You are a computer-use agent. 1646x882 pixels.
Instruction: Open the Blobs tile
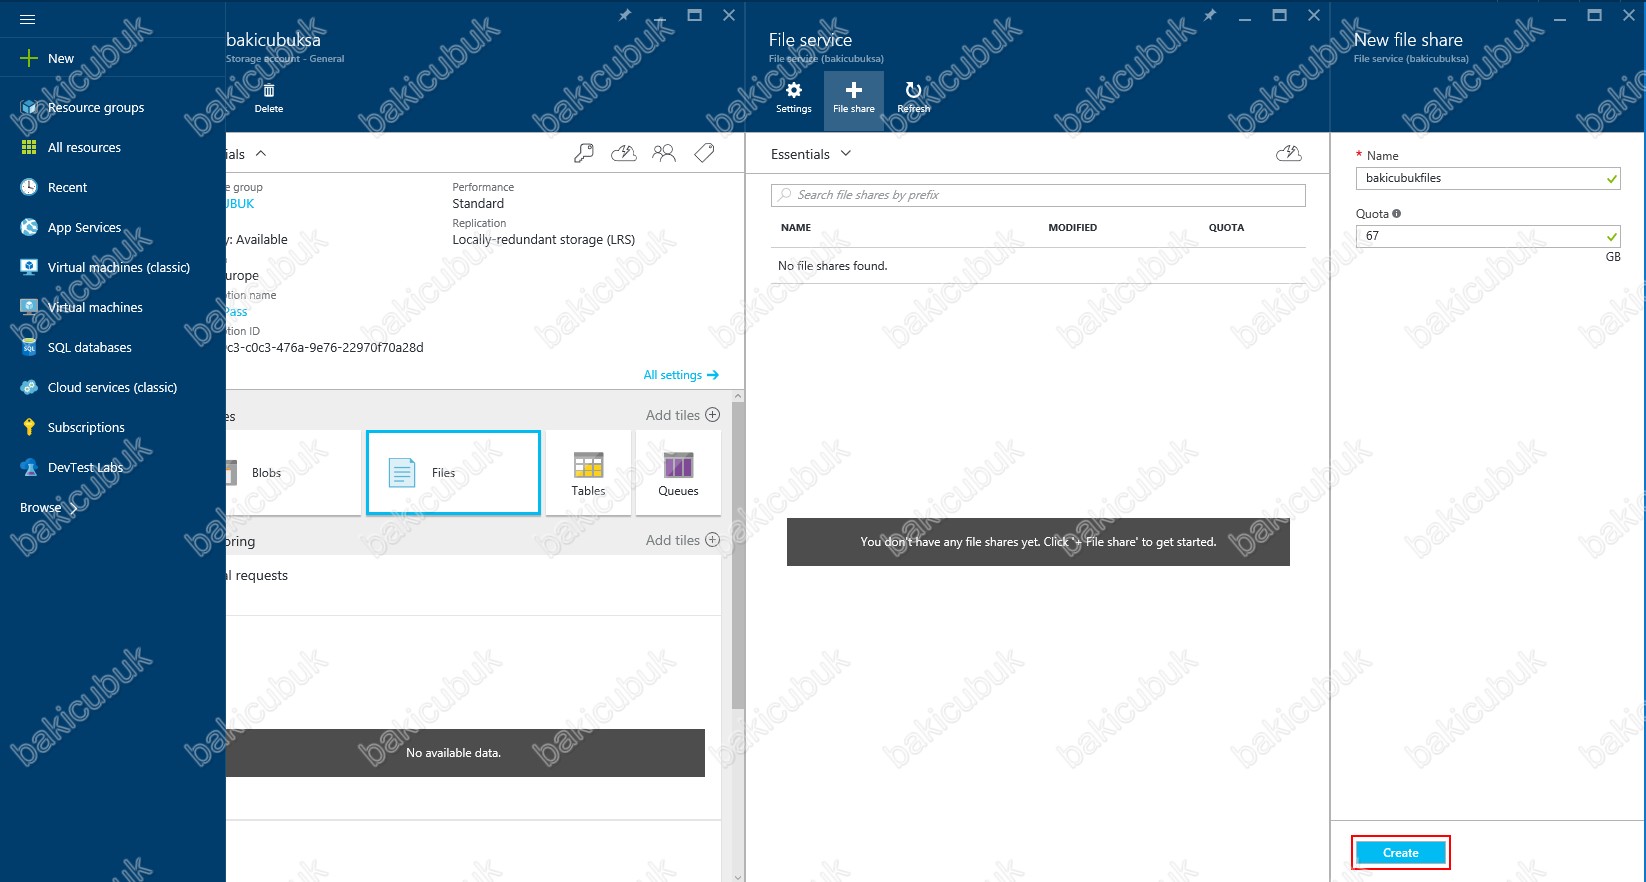coord(293,472)
